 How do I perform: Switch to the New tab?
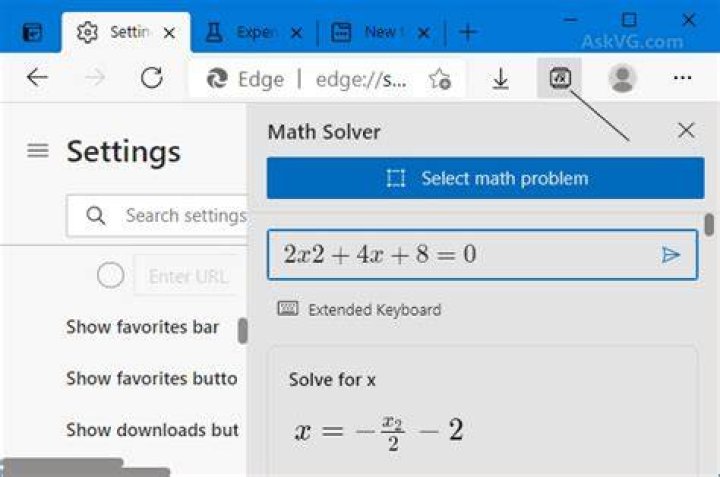[381, 32]
